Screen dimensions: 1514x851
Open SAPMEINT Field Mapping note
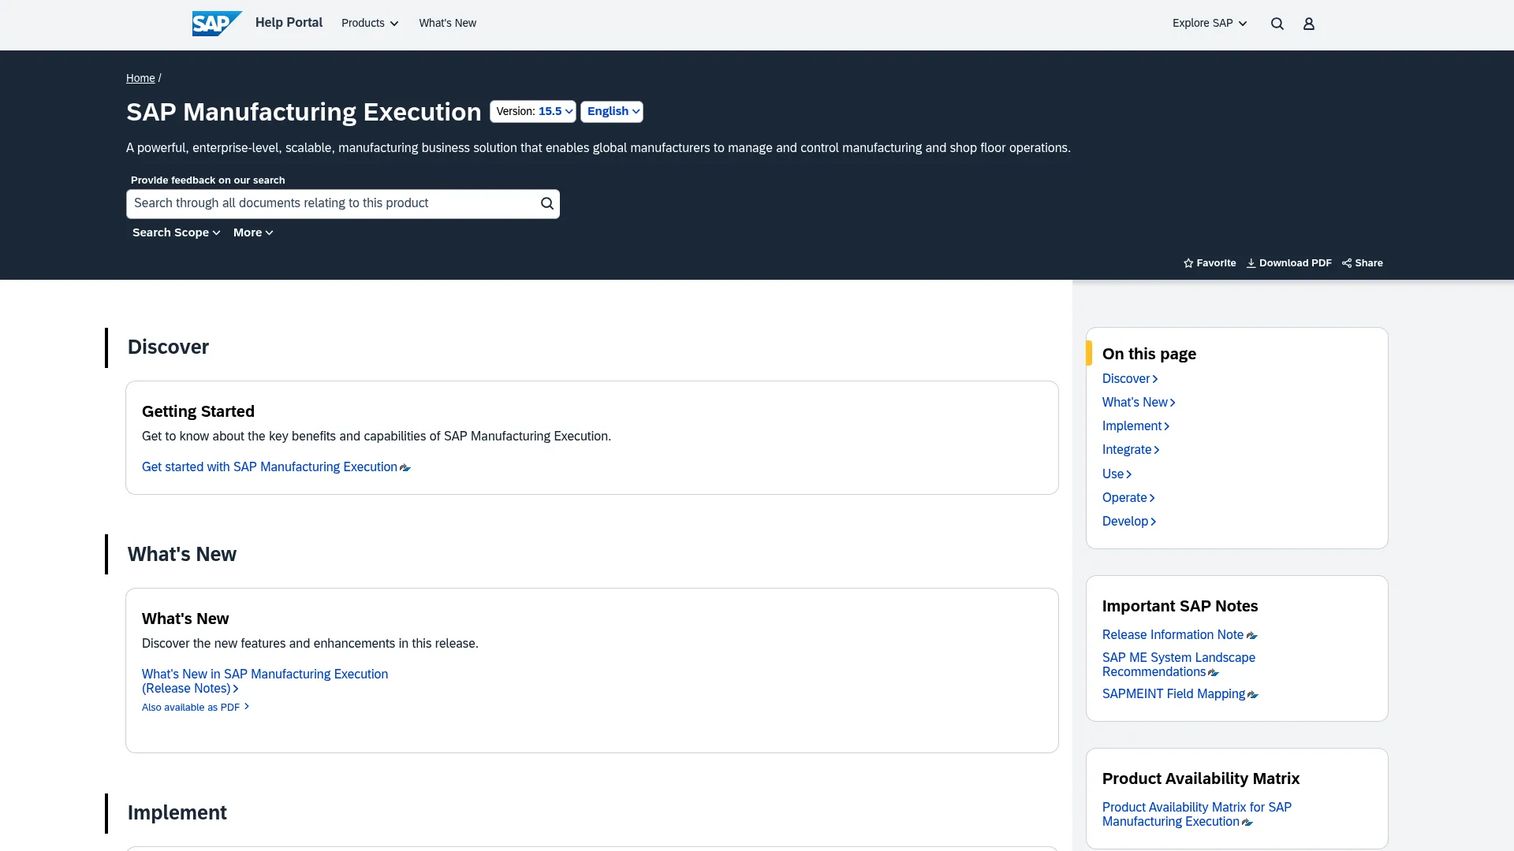click(1180, 694)
